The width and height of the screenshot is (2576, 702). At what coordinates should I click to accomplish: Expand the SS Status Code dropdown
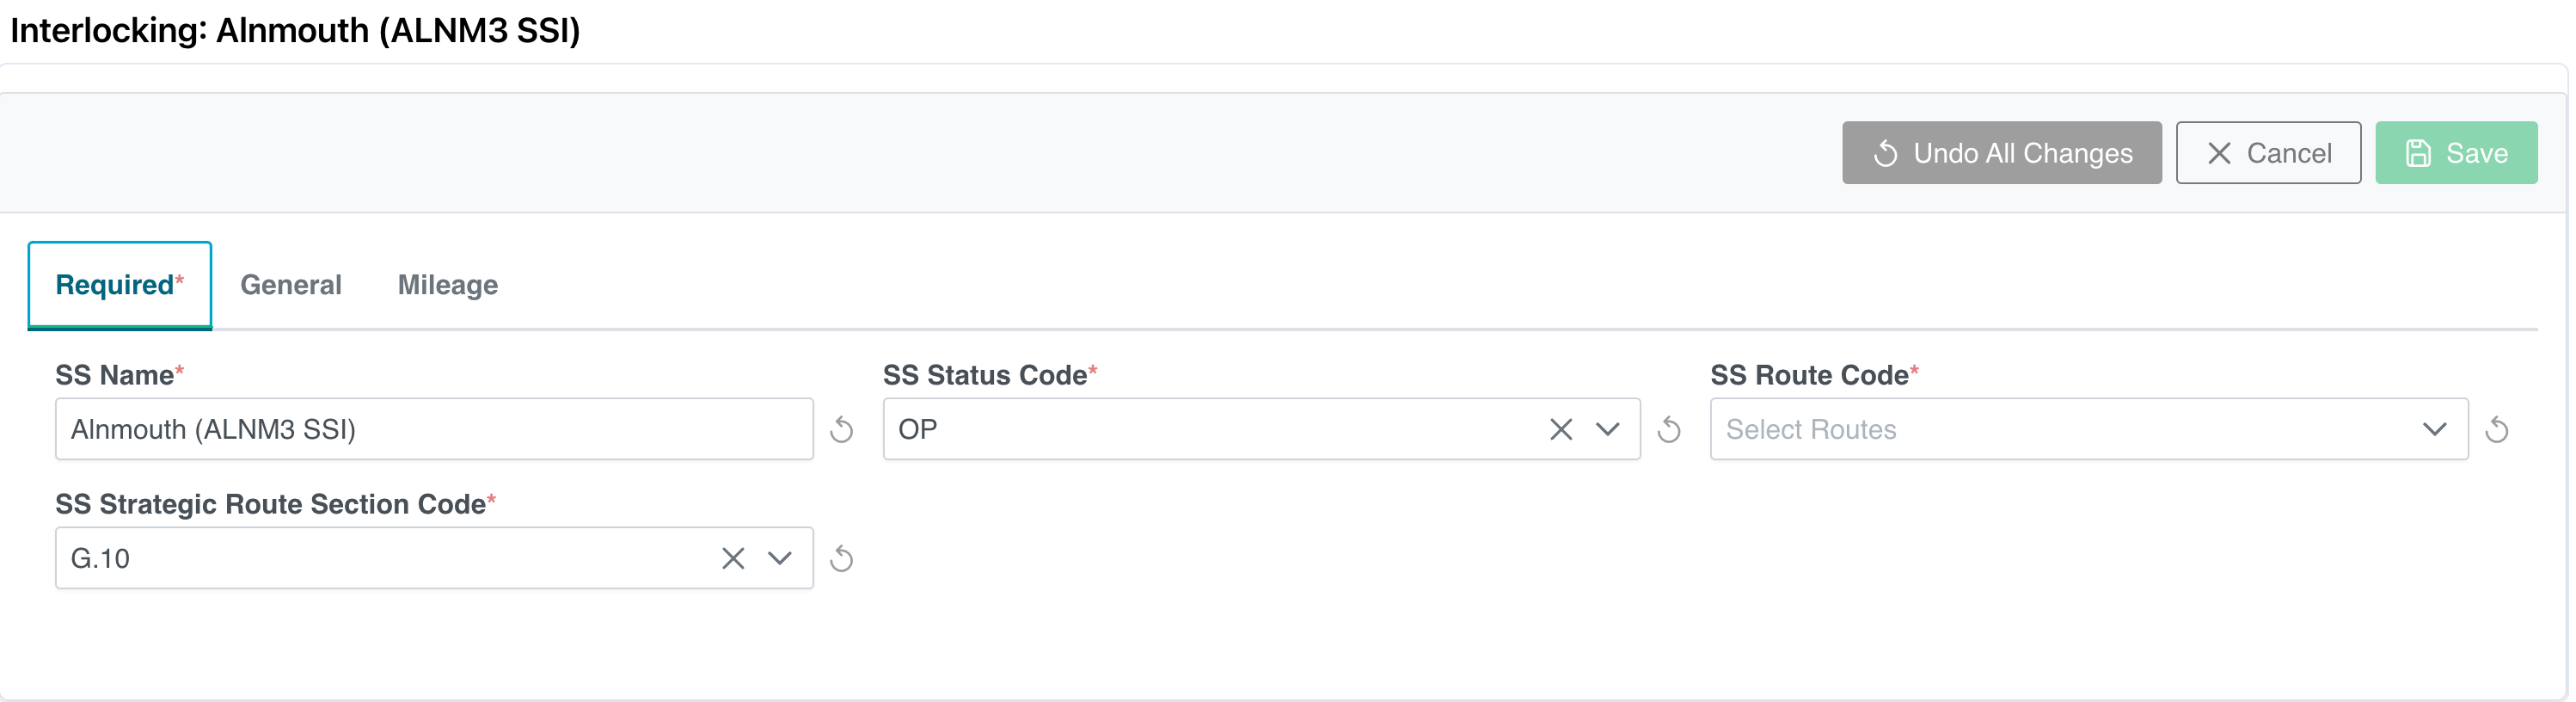point(1607,430)
